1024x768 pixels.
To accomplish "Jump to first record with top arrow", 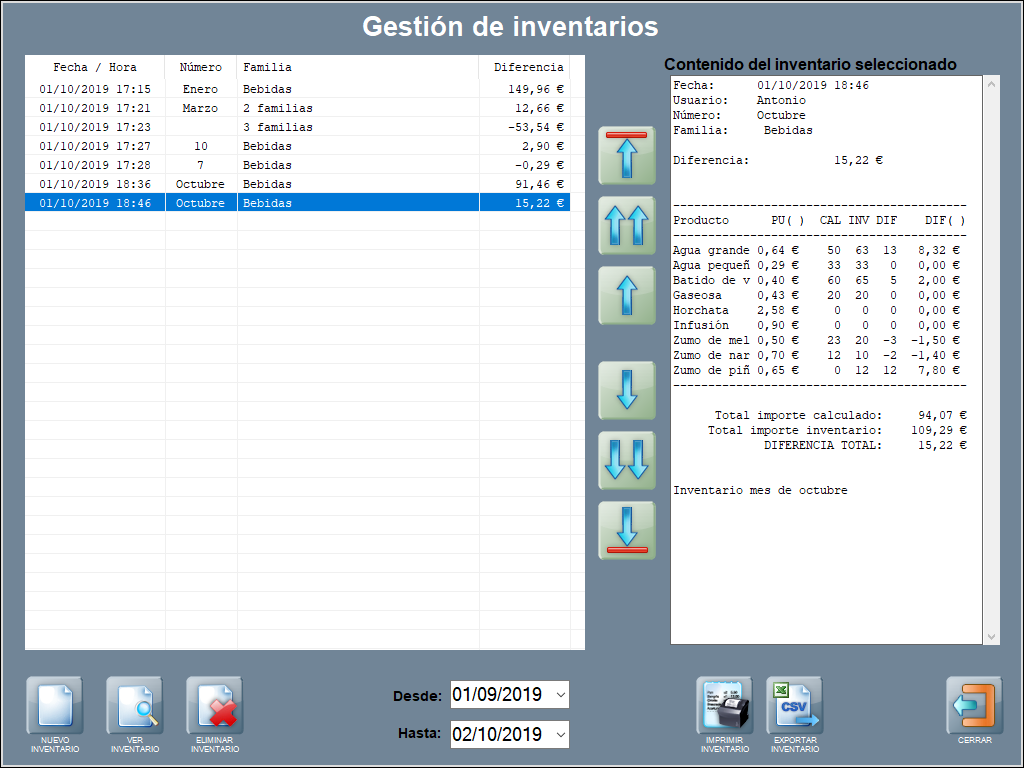I will click(627, 156).
